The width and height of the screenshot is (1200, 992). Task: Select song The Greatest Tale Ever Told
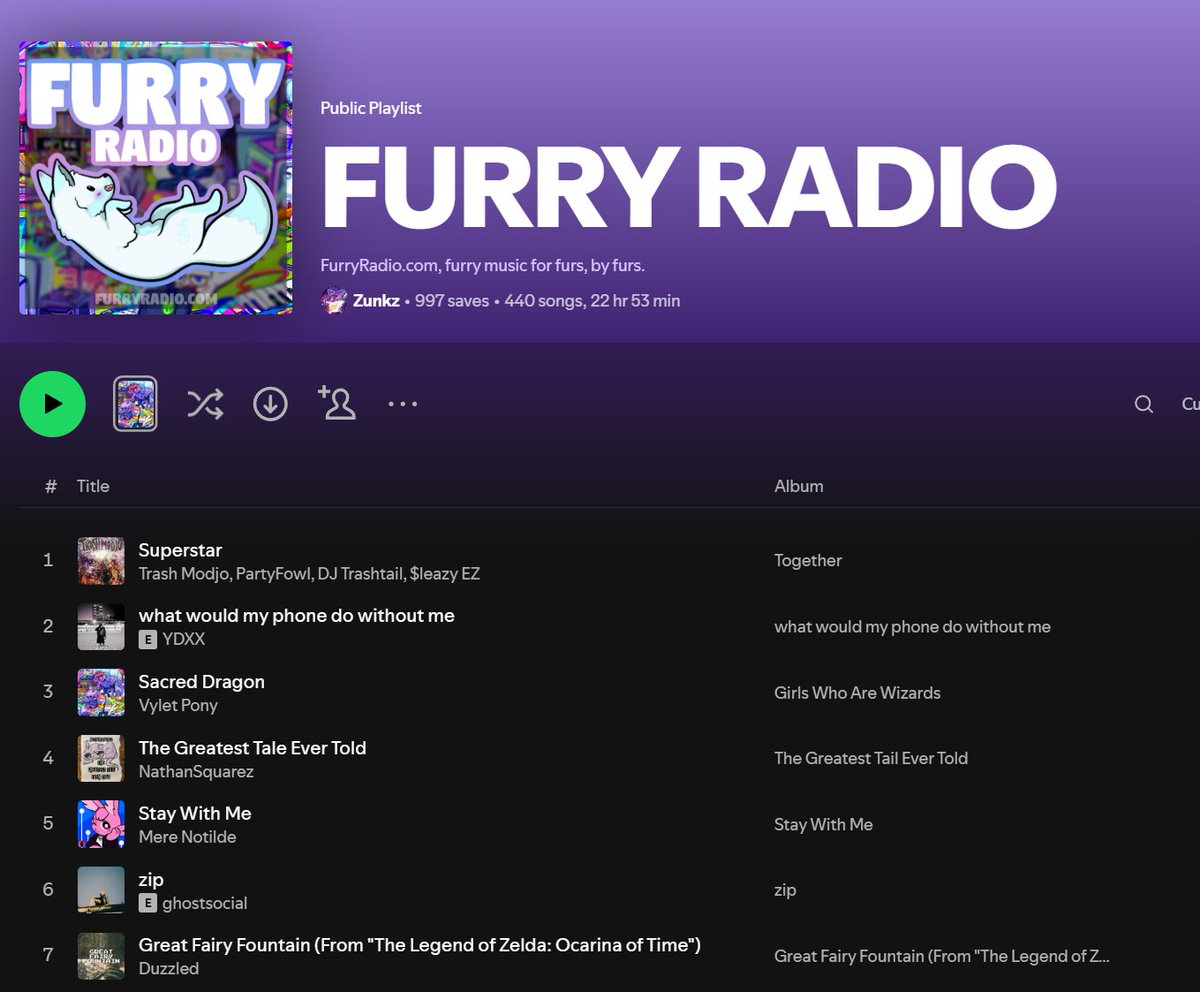252,748
